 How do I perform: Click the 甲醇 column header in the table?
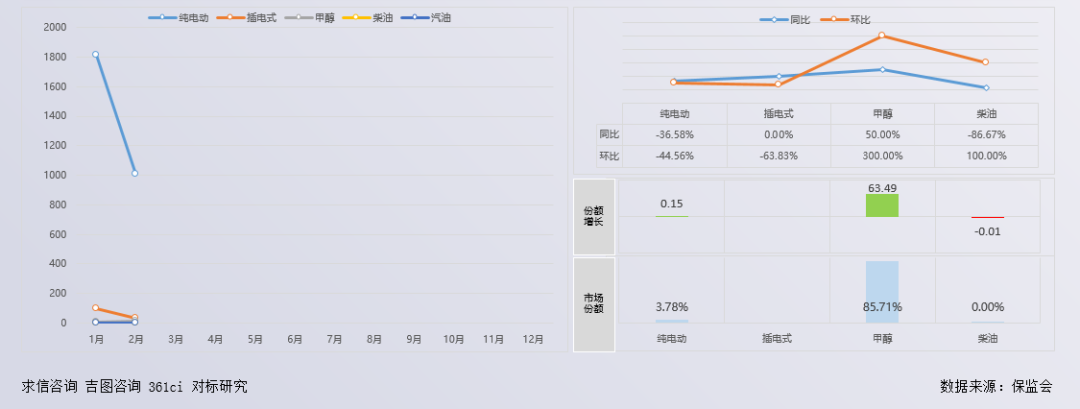coord(882,114)
